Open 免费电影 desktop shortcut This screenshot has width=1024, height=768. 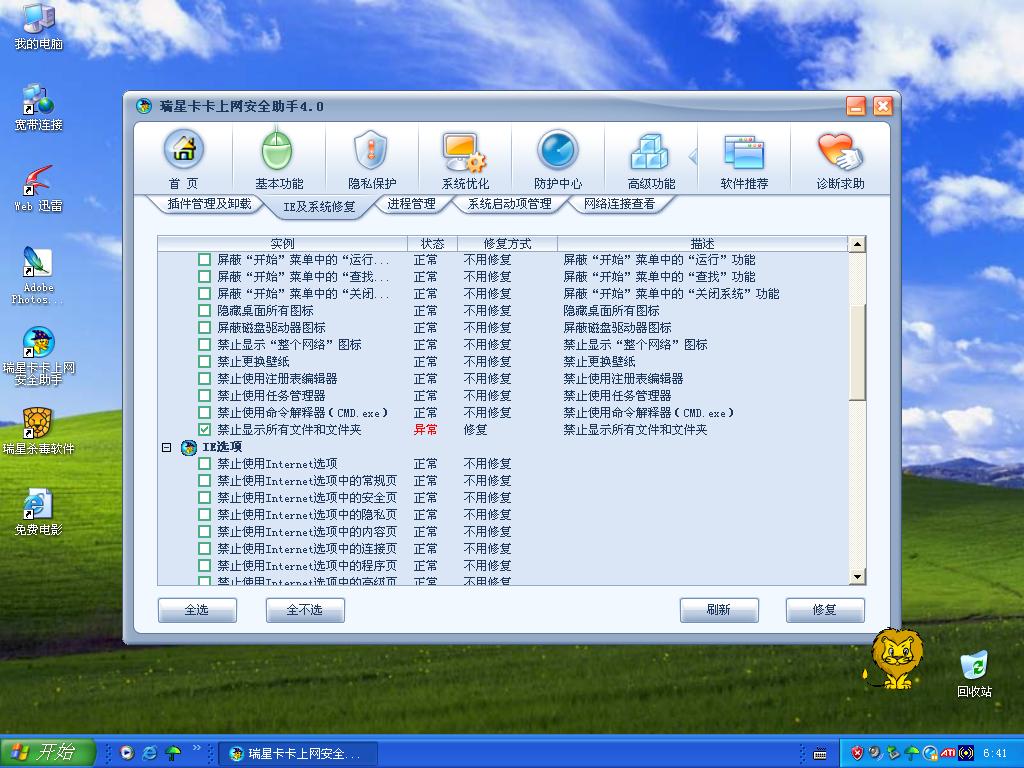pyautogui.click(x=39, y=512)
